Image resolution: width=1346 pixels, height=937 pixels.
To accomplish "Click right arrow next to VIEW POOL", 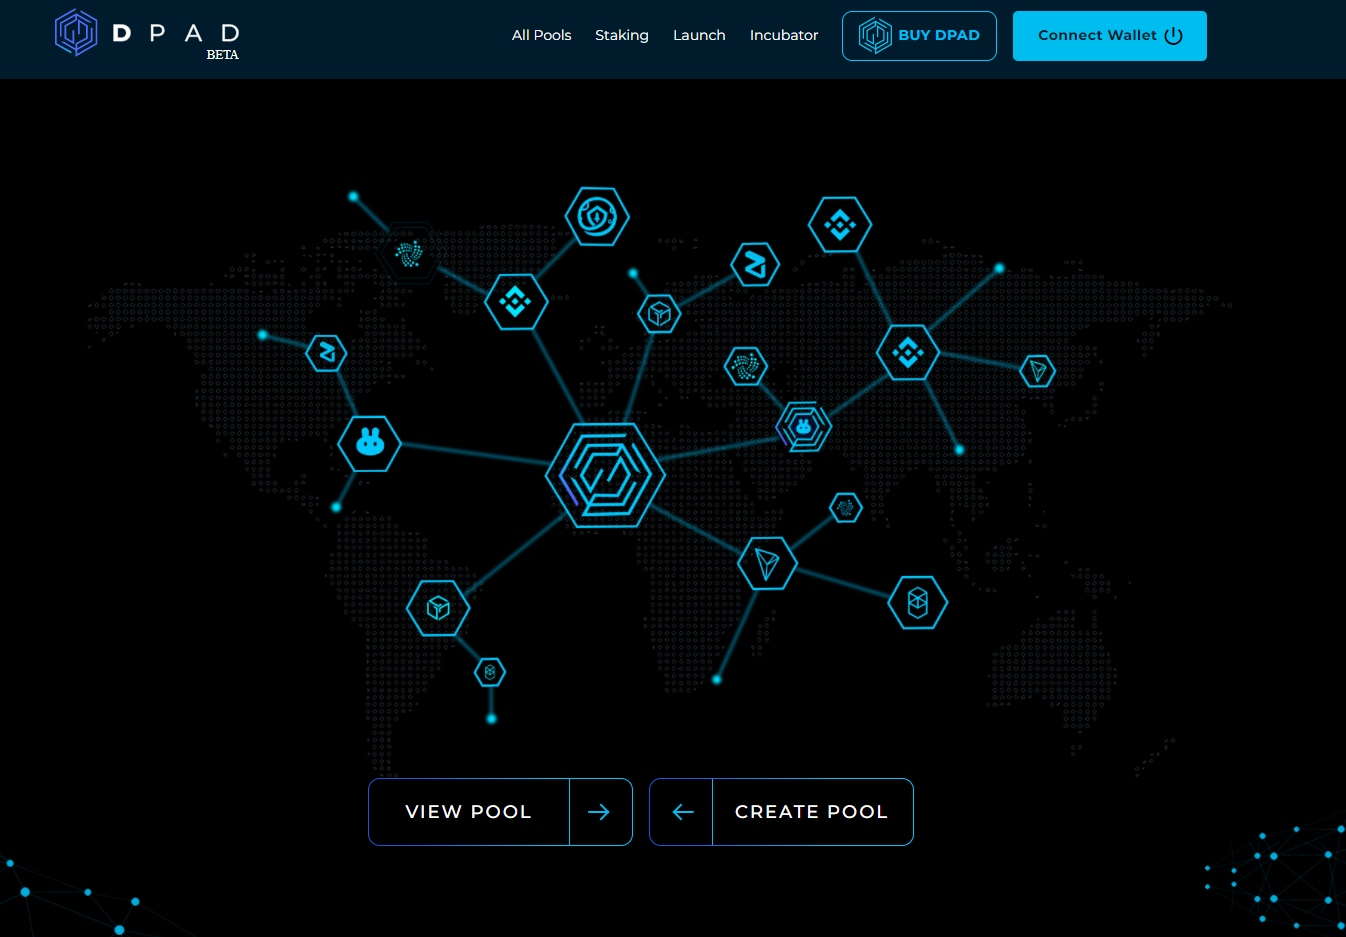I will 599,812.
